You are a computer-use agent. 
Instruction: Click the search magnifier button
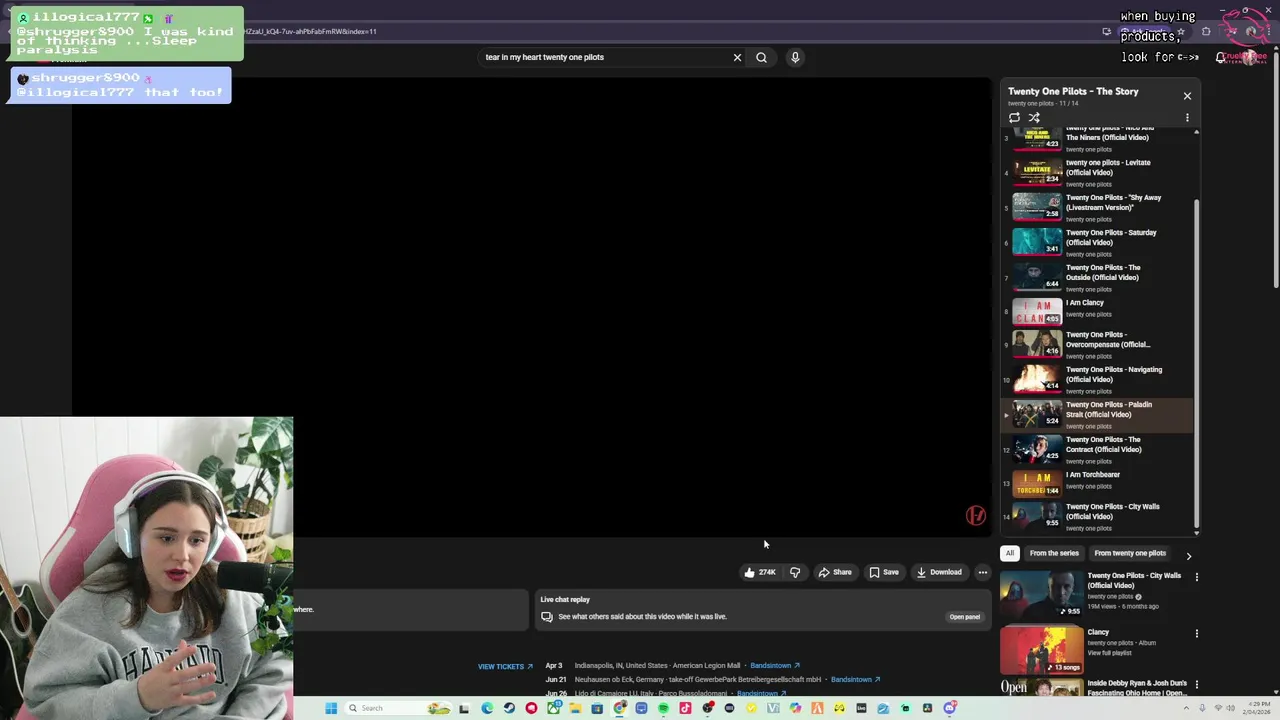click(x=761, y=57)
